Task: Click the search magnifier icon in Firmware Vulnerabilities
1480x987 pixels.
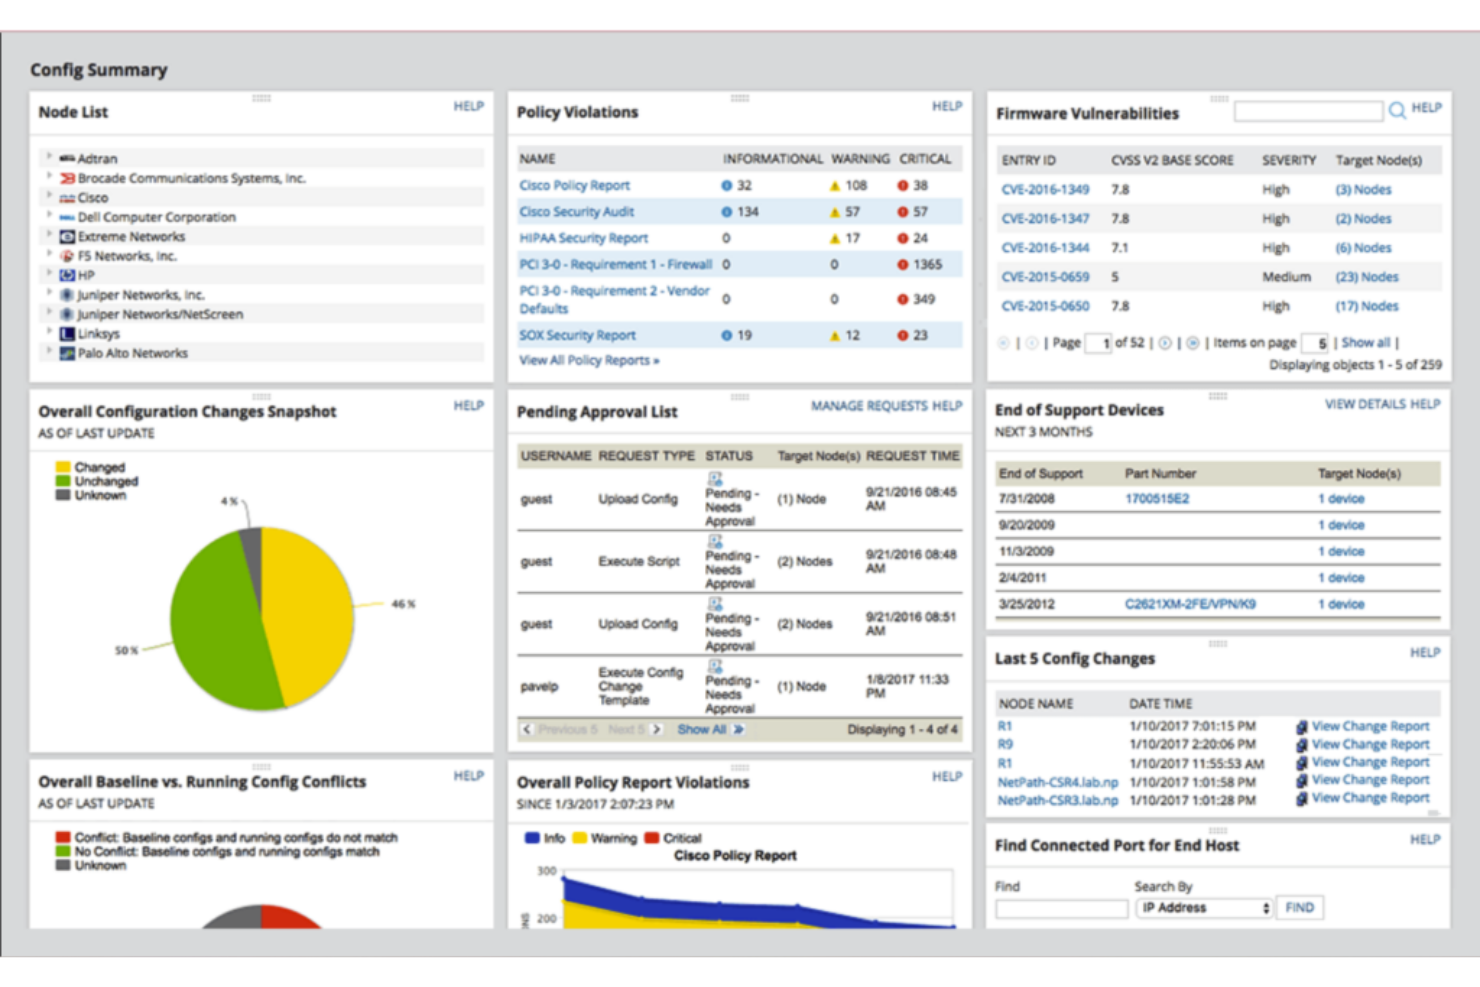Action: [x=1396, y=110]
